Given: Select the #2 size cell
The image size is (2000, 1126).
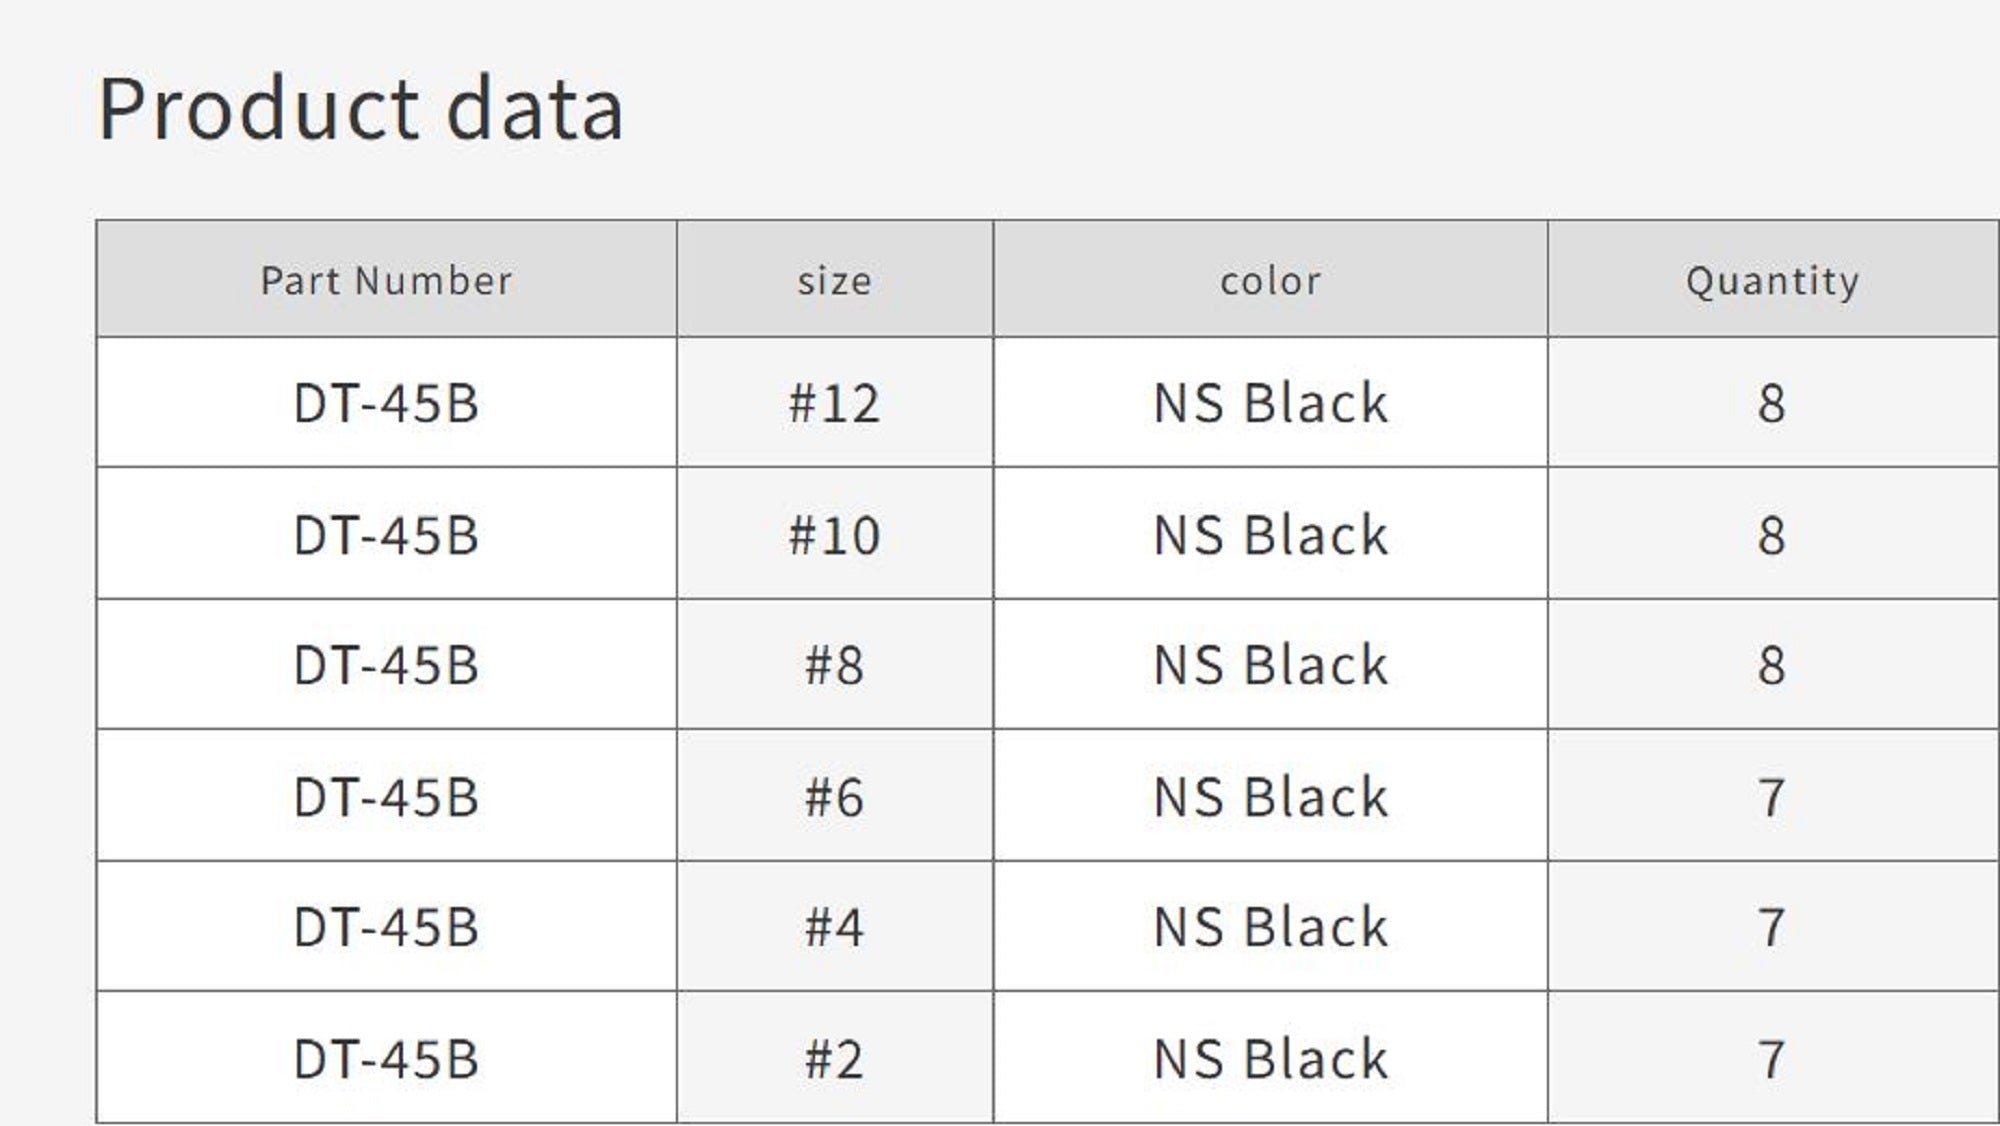Looking at the screenshot, I should 834,1059.
